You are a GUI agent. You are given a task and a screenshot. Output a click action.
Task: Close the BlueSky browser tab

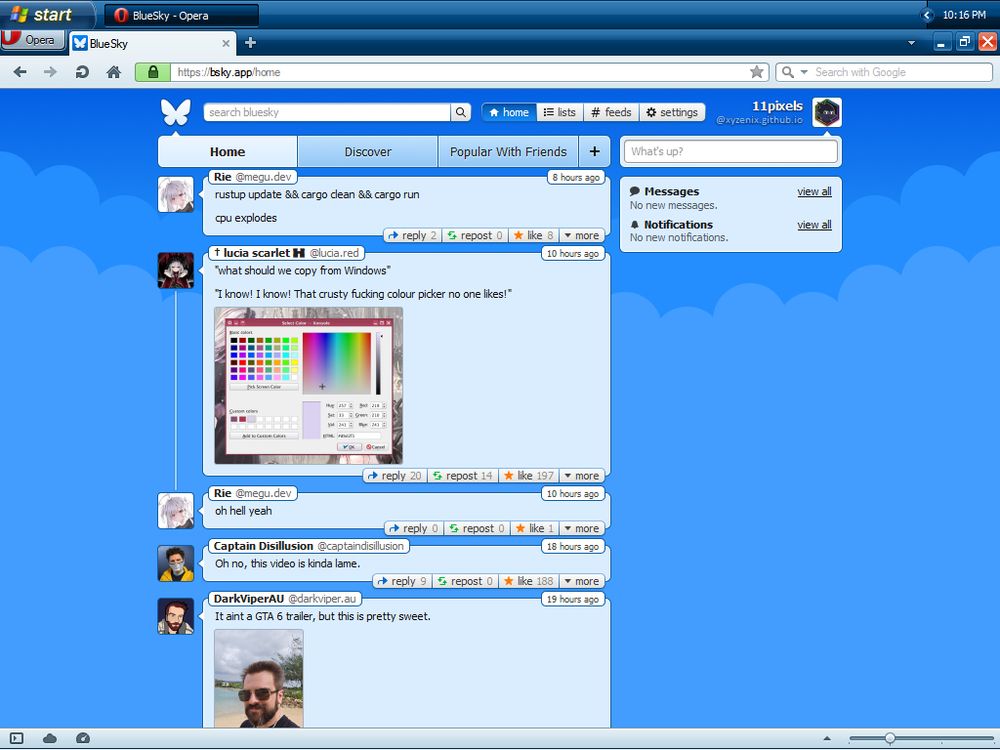coord(226,43)
